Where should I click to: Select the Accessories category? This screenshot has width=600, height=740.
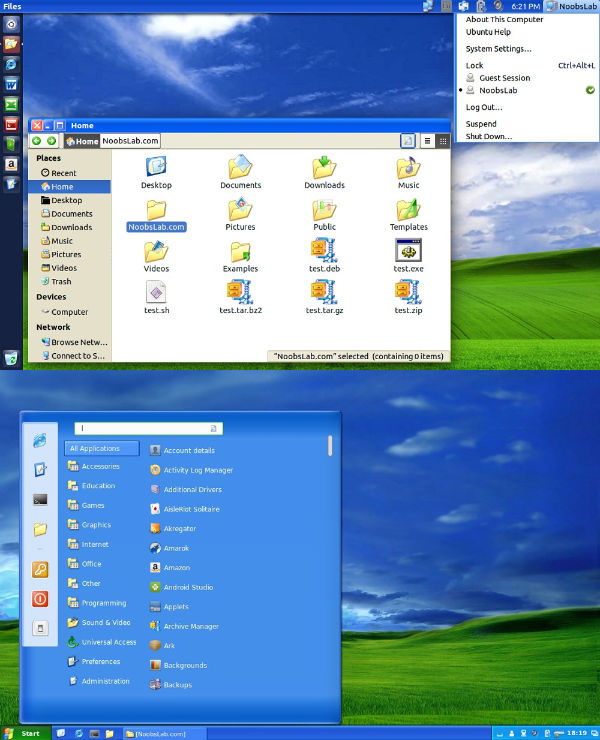(x=93, y=466)
